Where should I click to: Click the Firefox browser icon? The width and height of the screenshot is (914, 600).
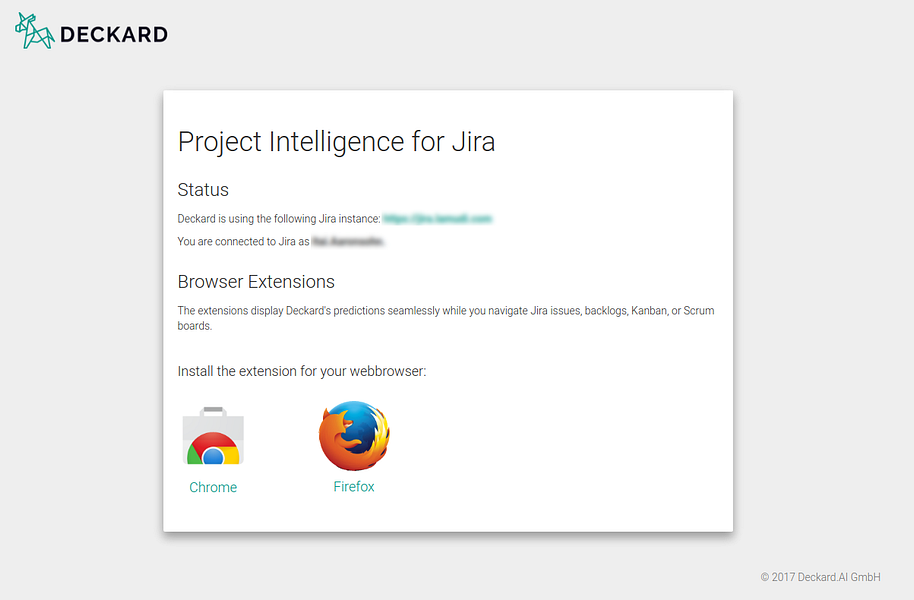(354, 435)
